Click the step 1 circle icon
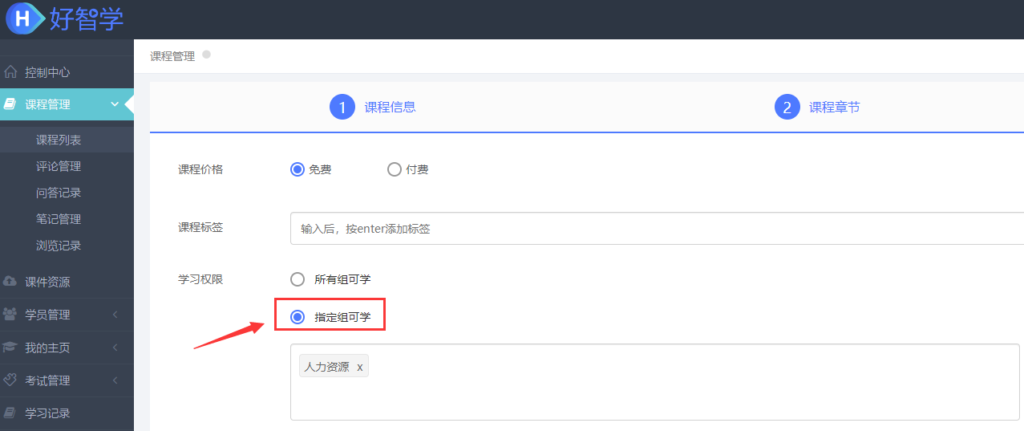Image resolution: width=1024 pixels, height=431 pixels. pos(342,108)
